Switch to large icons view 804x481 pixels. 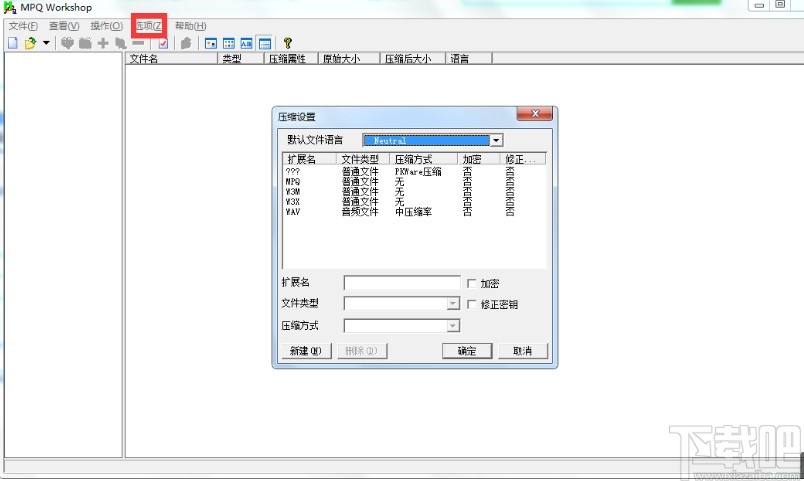point(211,44)
